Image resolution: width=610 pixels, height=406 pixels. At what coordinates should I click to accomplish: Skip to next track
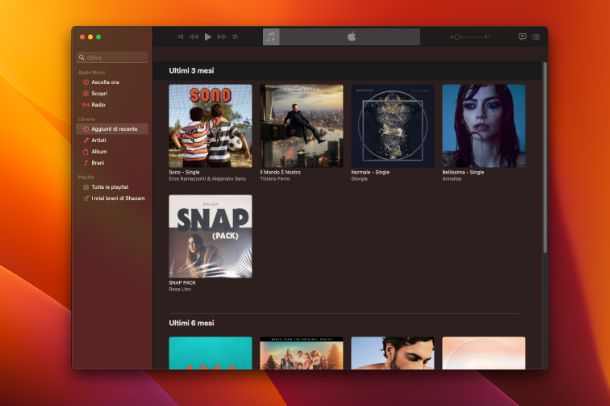click(222, 37)
